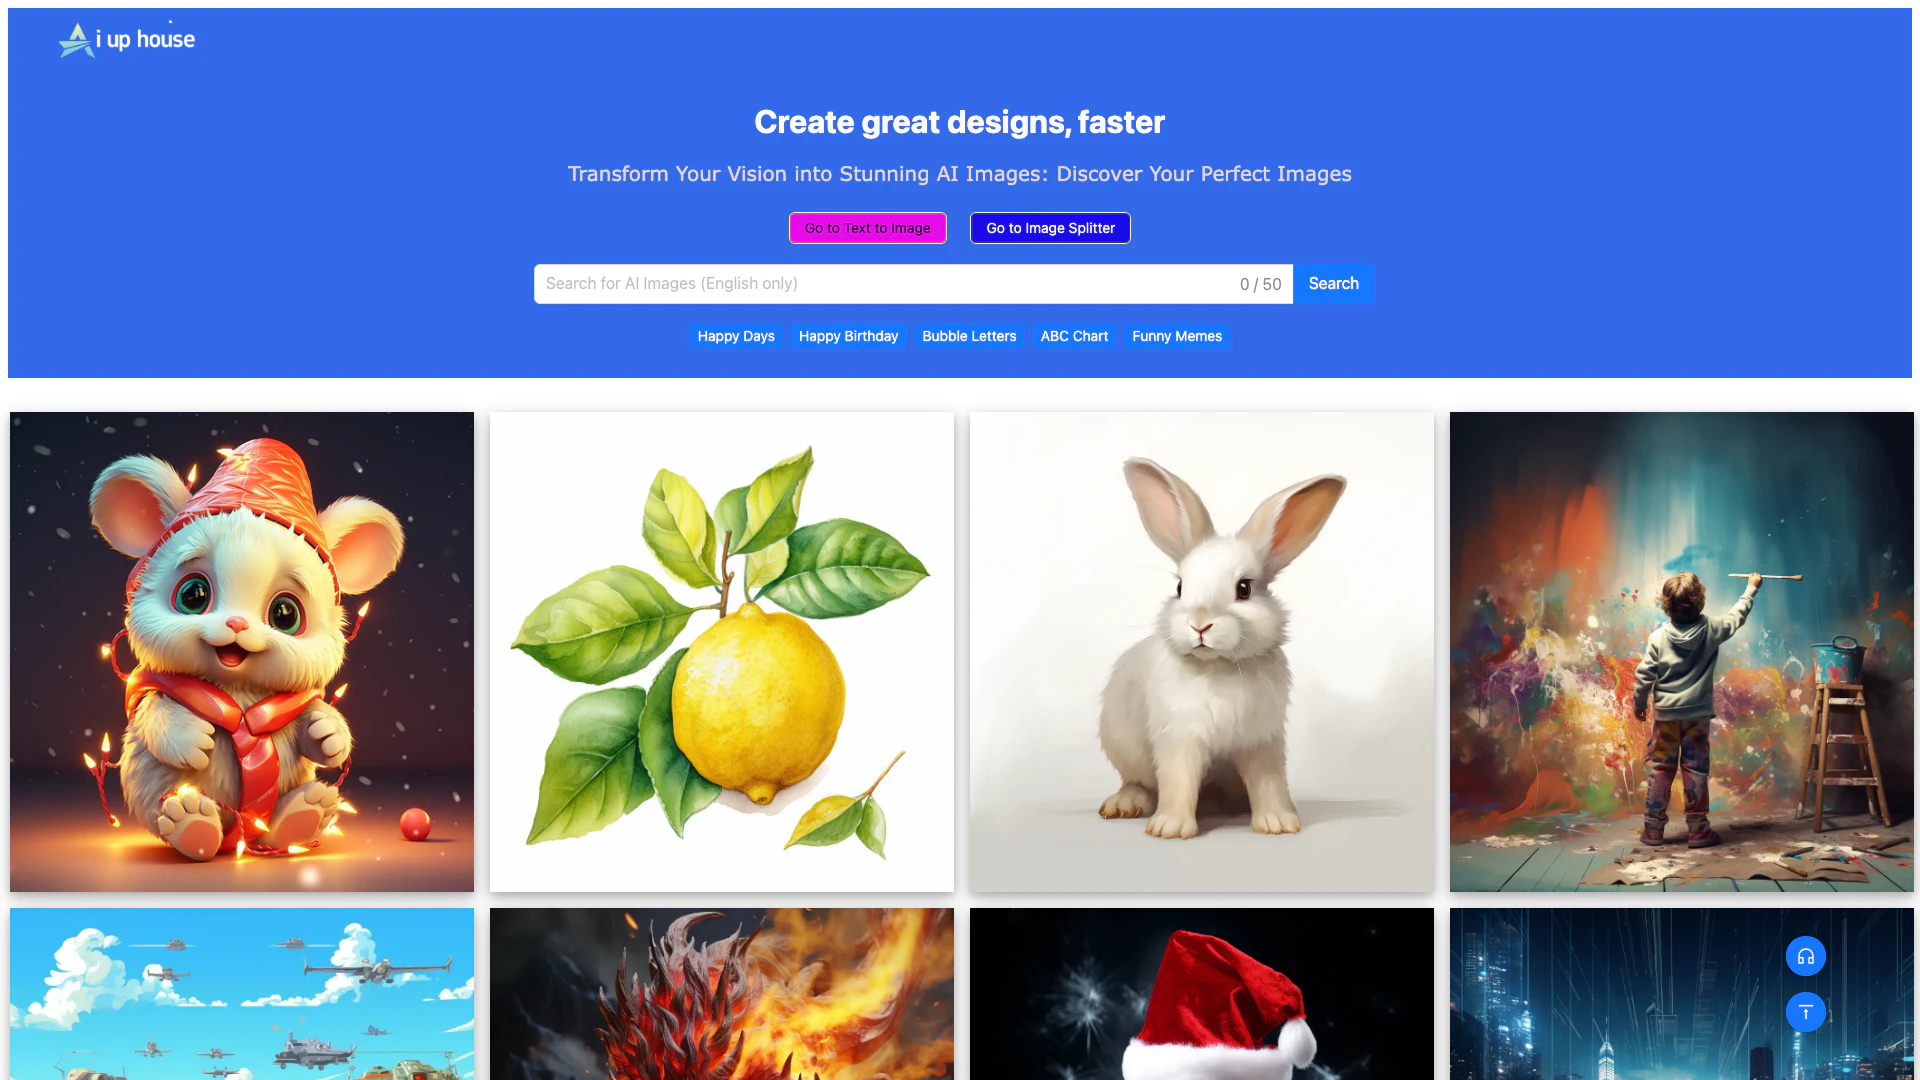Open the airplanes in sky image
Screen dimensions: 1920x1080
point(242,994)
